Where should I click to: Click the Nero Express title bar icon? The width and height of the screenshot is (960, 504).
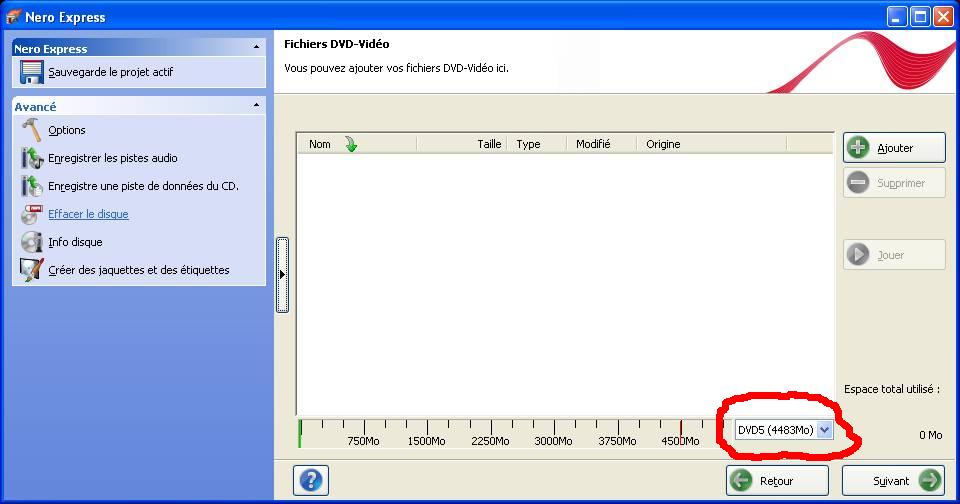(x=13, y=17)
